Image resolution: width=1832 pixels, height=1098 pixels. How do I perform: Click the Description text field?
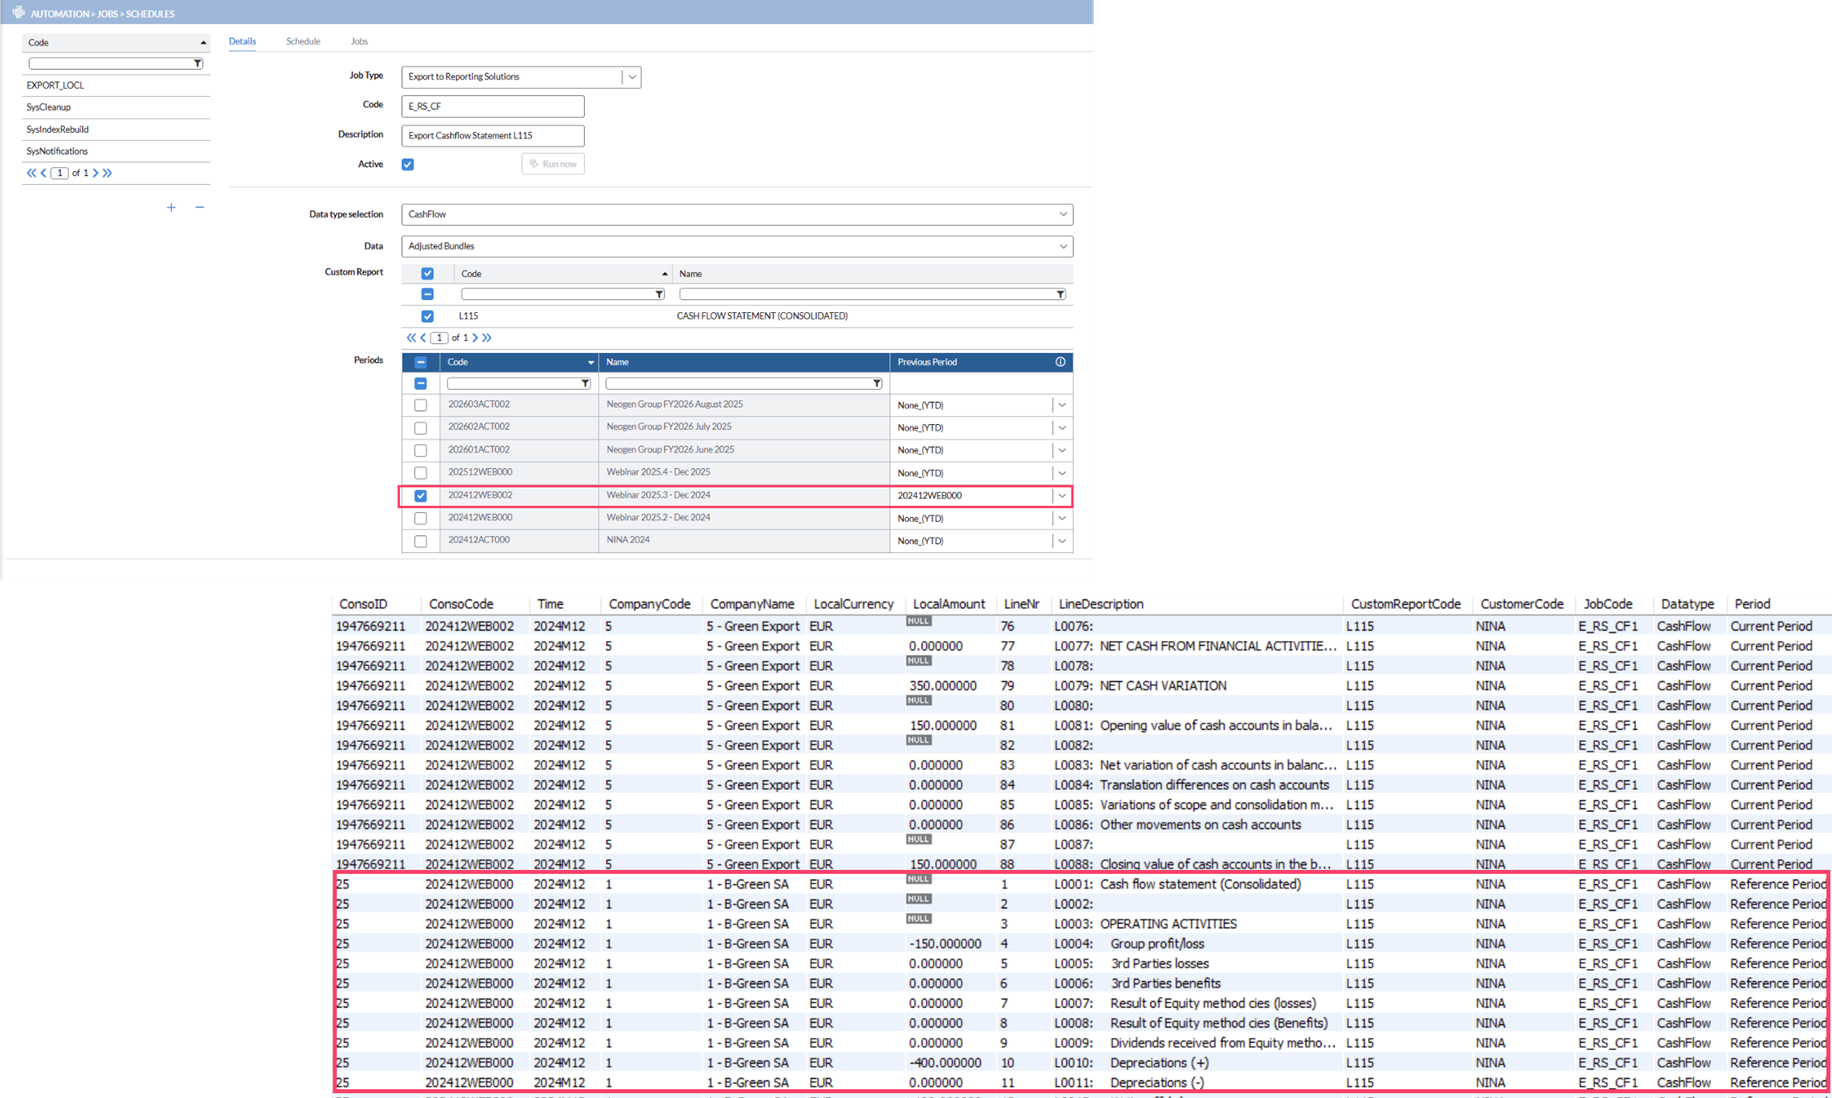click(492, 136)
